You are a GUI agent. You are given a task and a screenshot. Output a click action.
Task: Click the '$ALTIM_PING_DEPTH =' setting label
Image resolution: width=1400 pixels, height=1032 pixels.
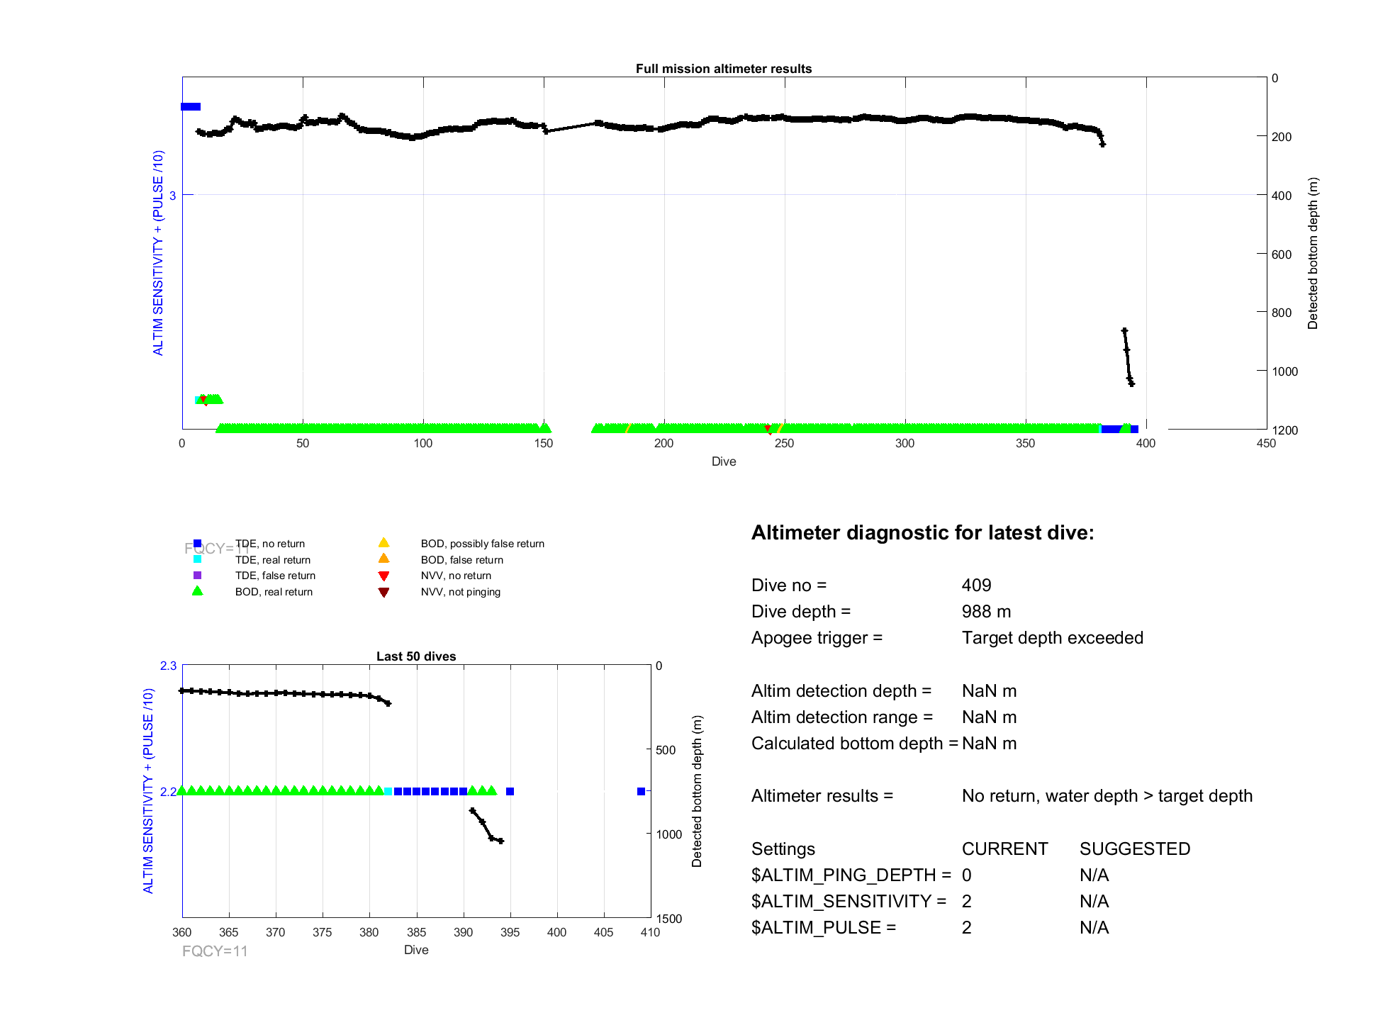(851, 875)
